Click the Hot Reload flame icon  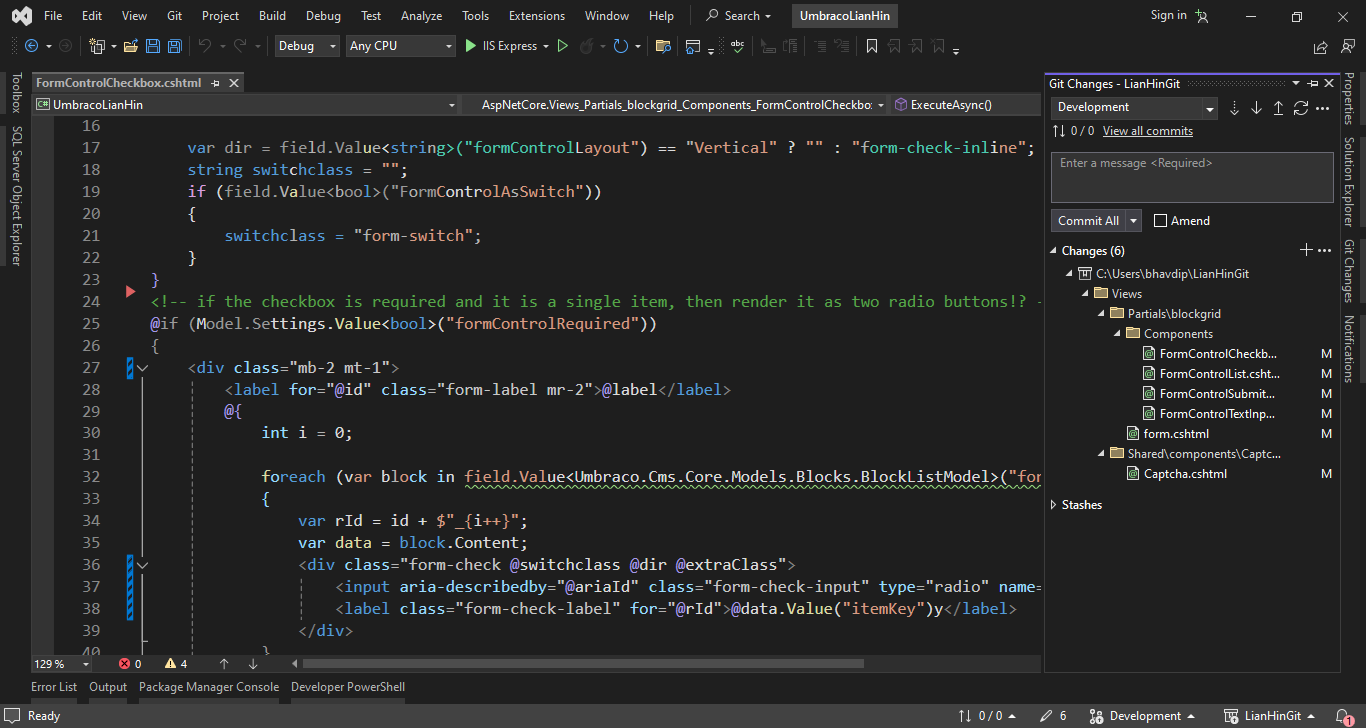point(587,46)
